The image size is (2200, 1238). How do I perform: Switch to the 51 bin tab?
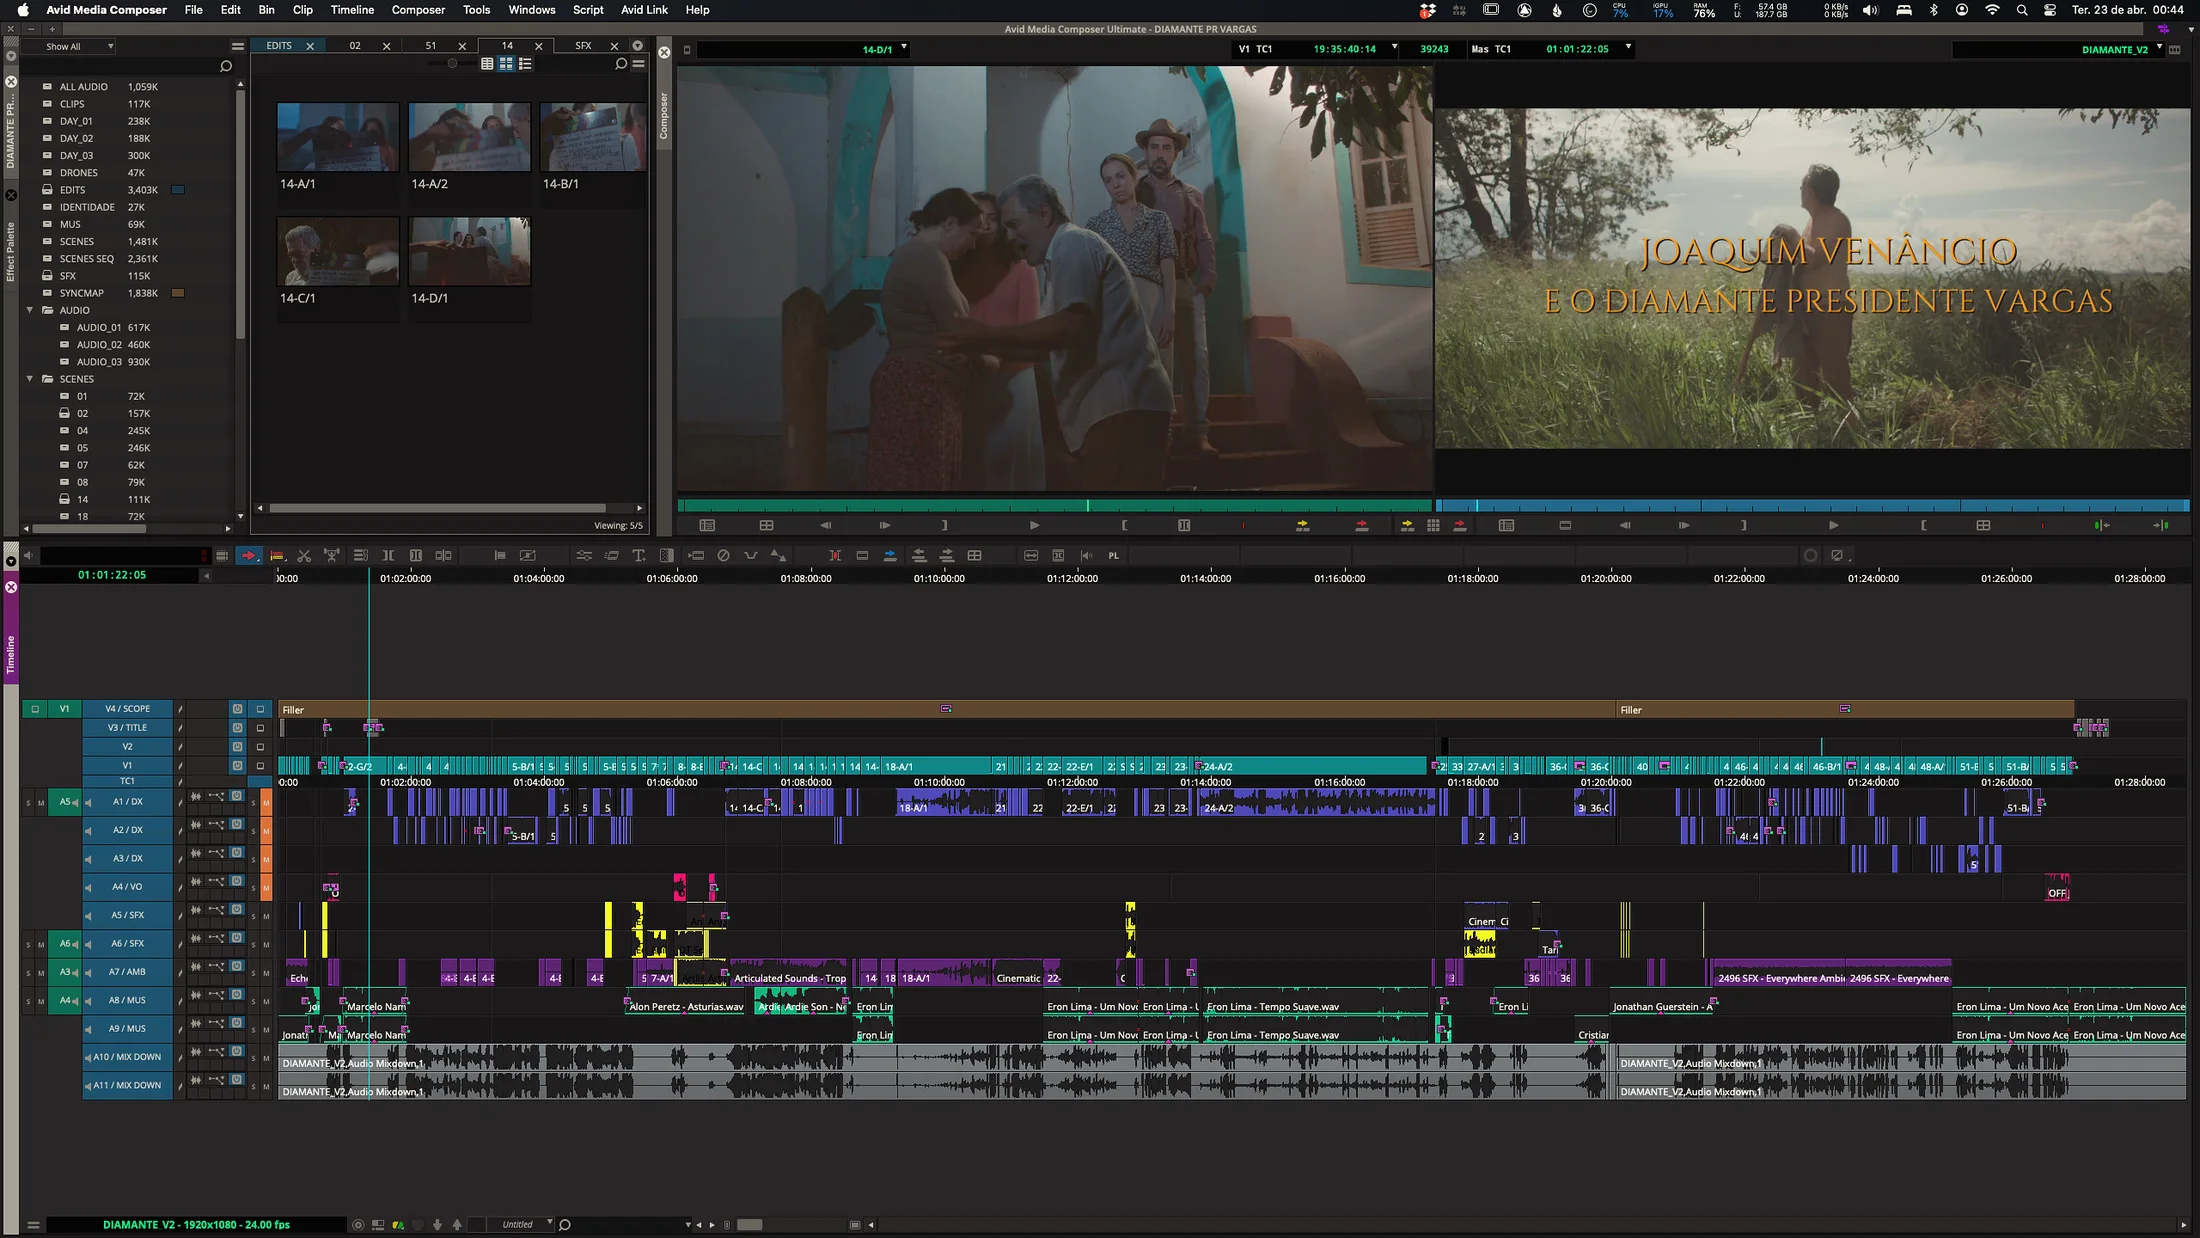[430, 46]
